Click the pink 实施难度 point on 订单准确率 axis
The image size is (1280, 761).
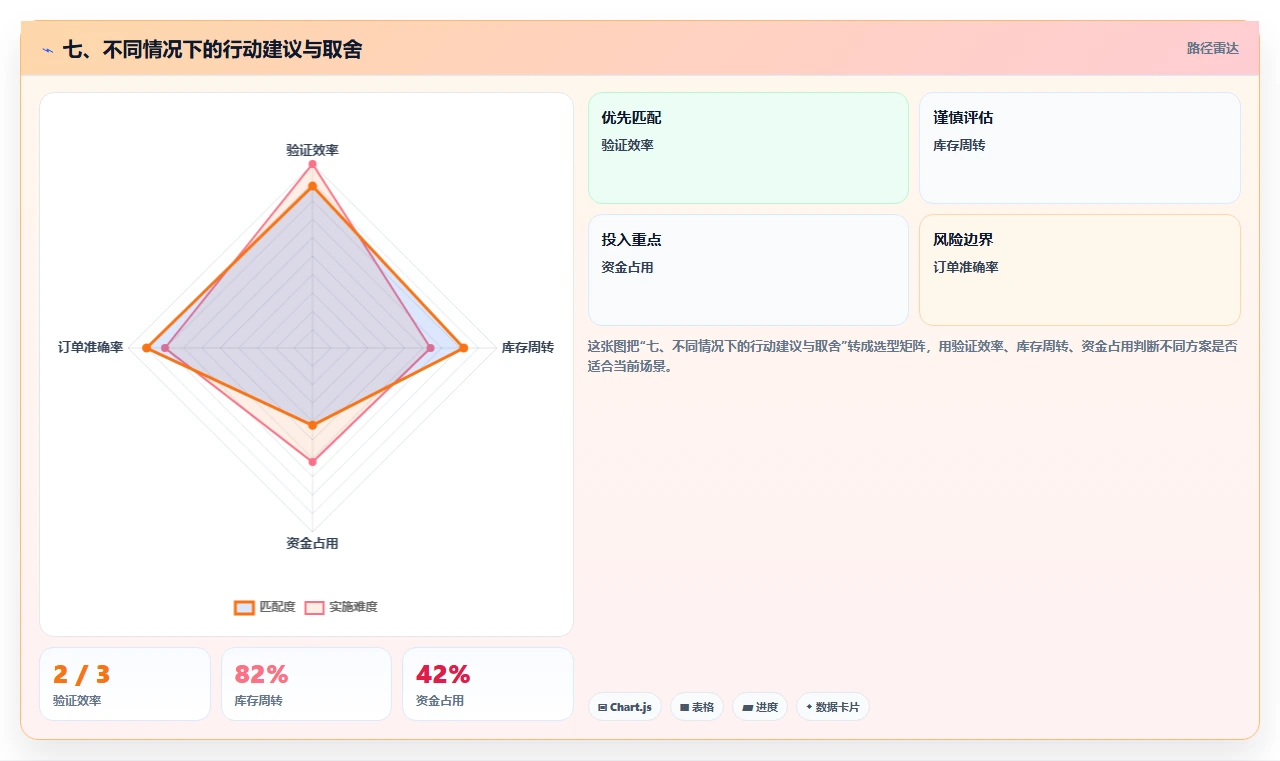165,348
